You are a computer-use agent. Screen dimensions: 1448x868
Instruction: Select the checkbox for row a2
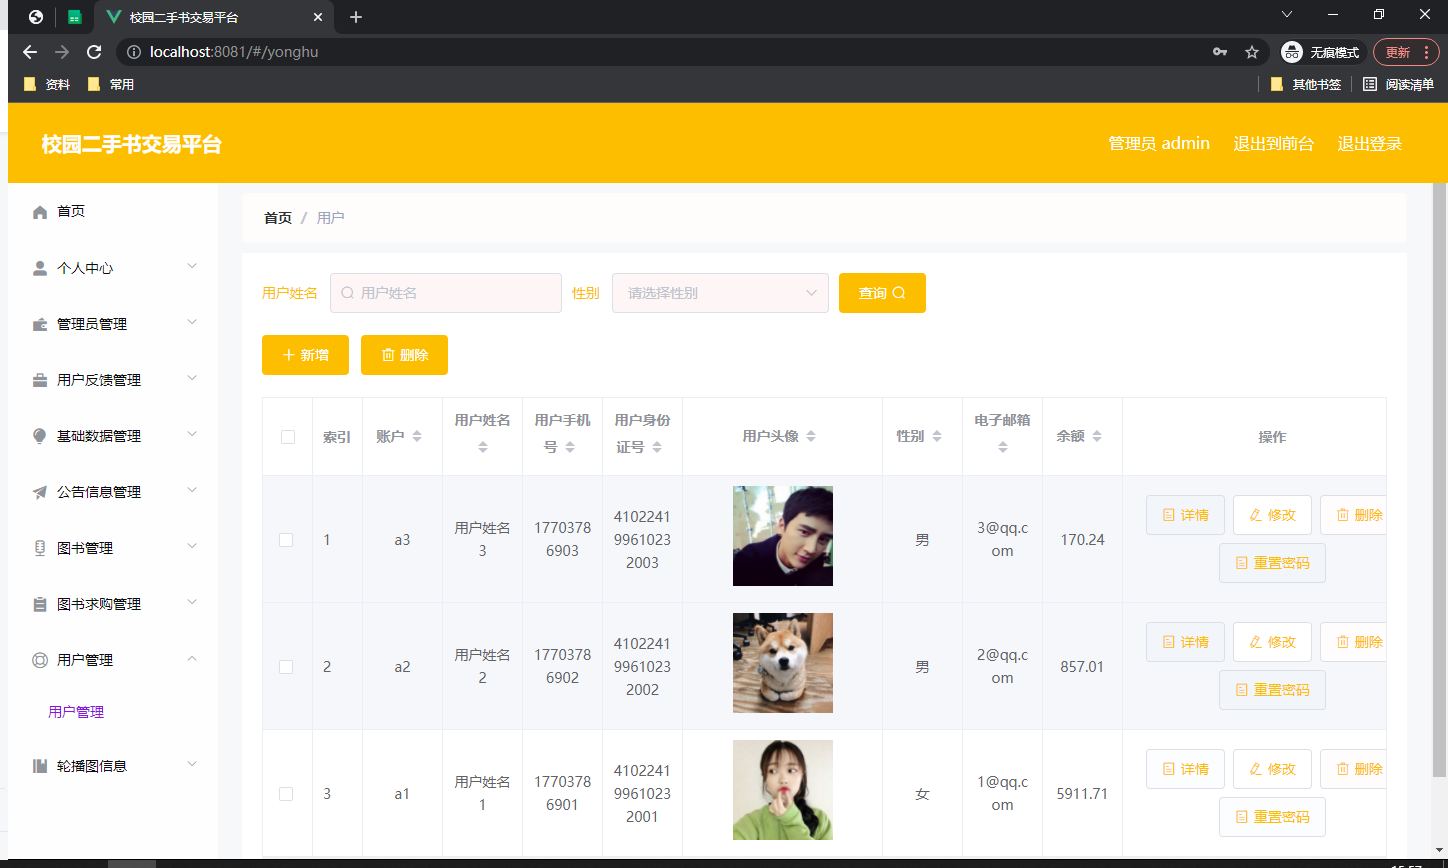[x=286, y=667]
